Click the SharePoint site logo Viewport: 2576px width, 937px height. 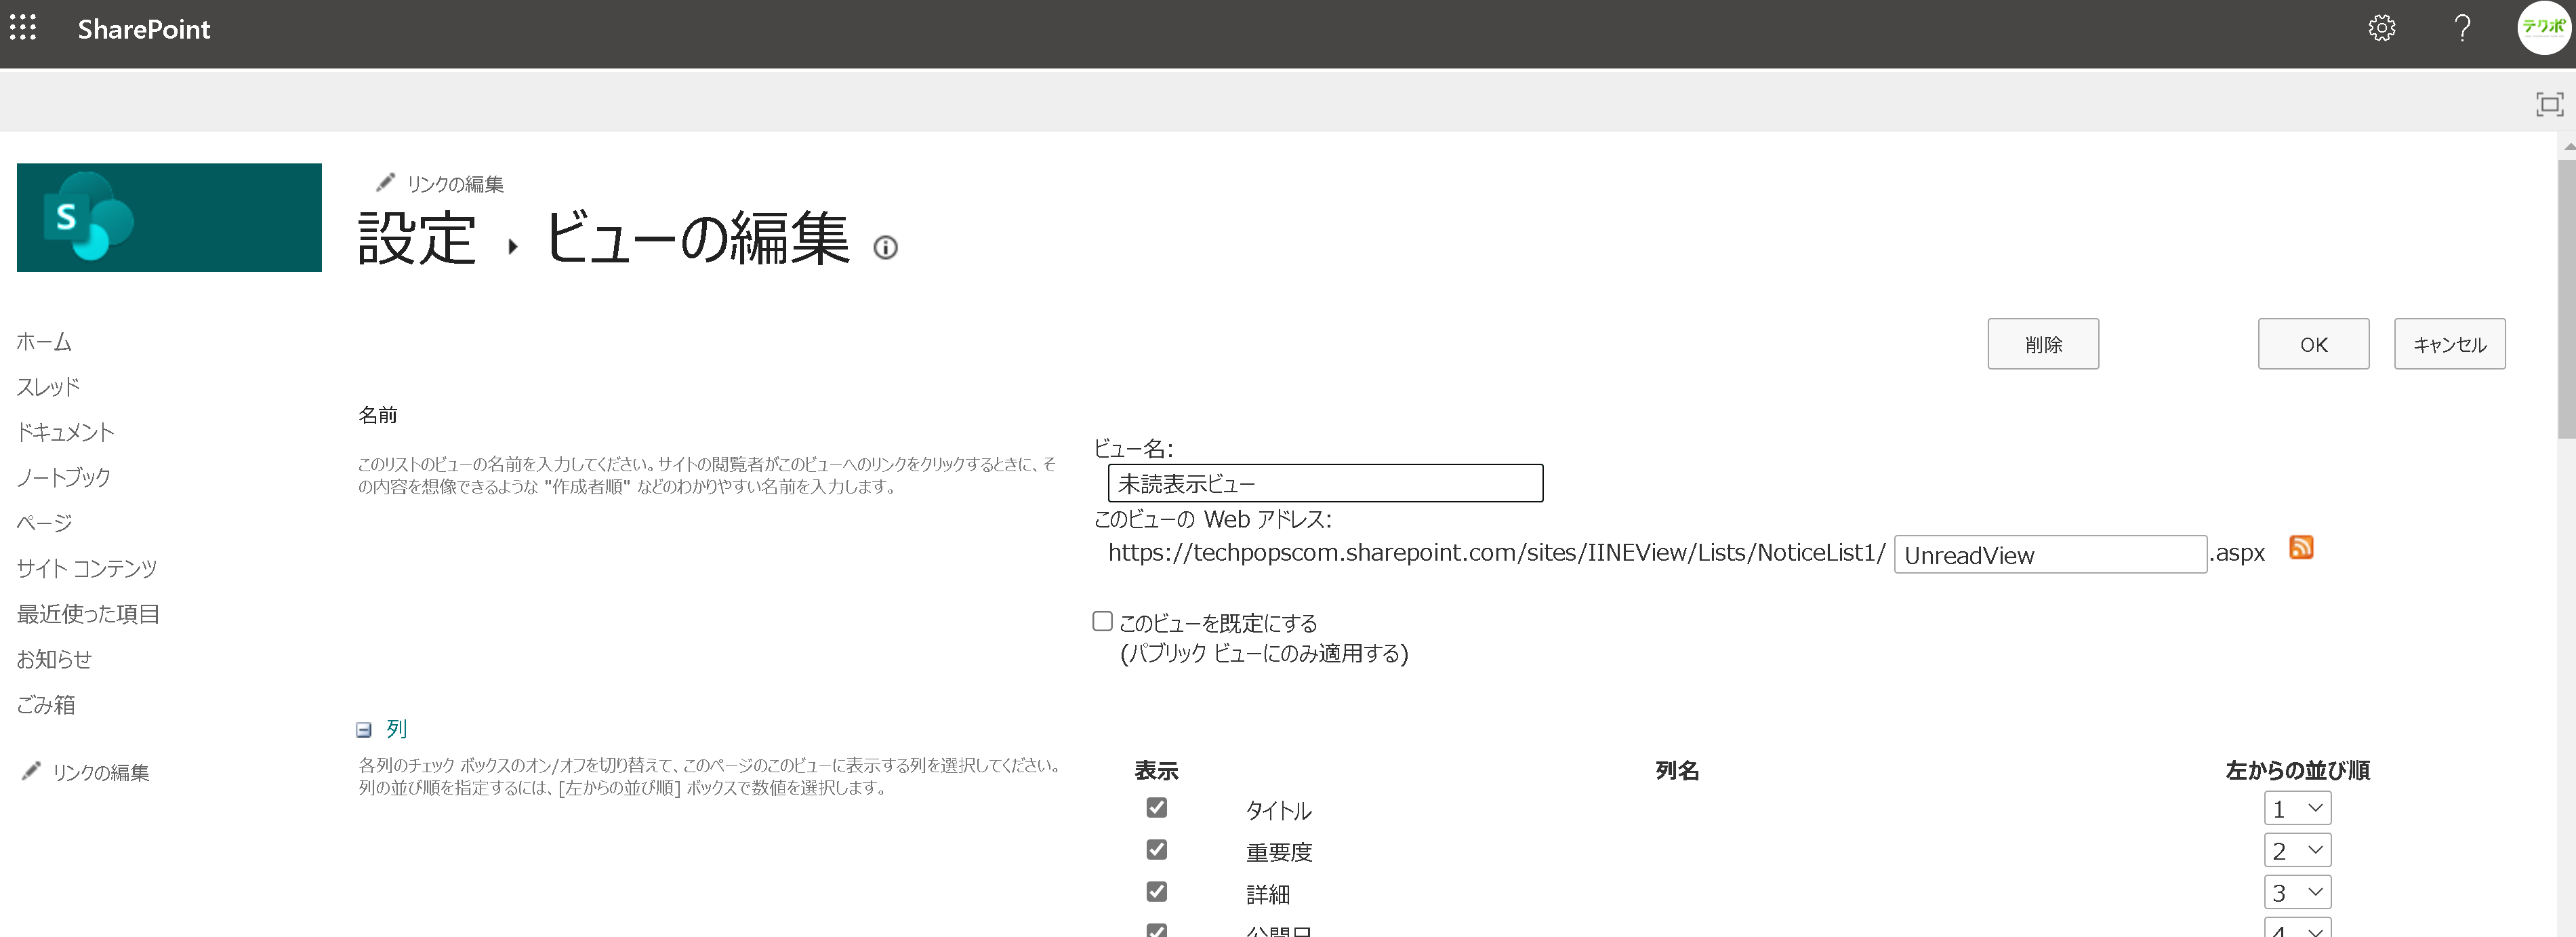[169, 217]
